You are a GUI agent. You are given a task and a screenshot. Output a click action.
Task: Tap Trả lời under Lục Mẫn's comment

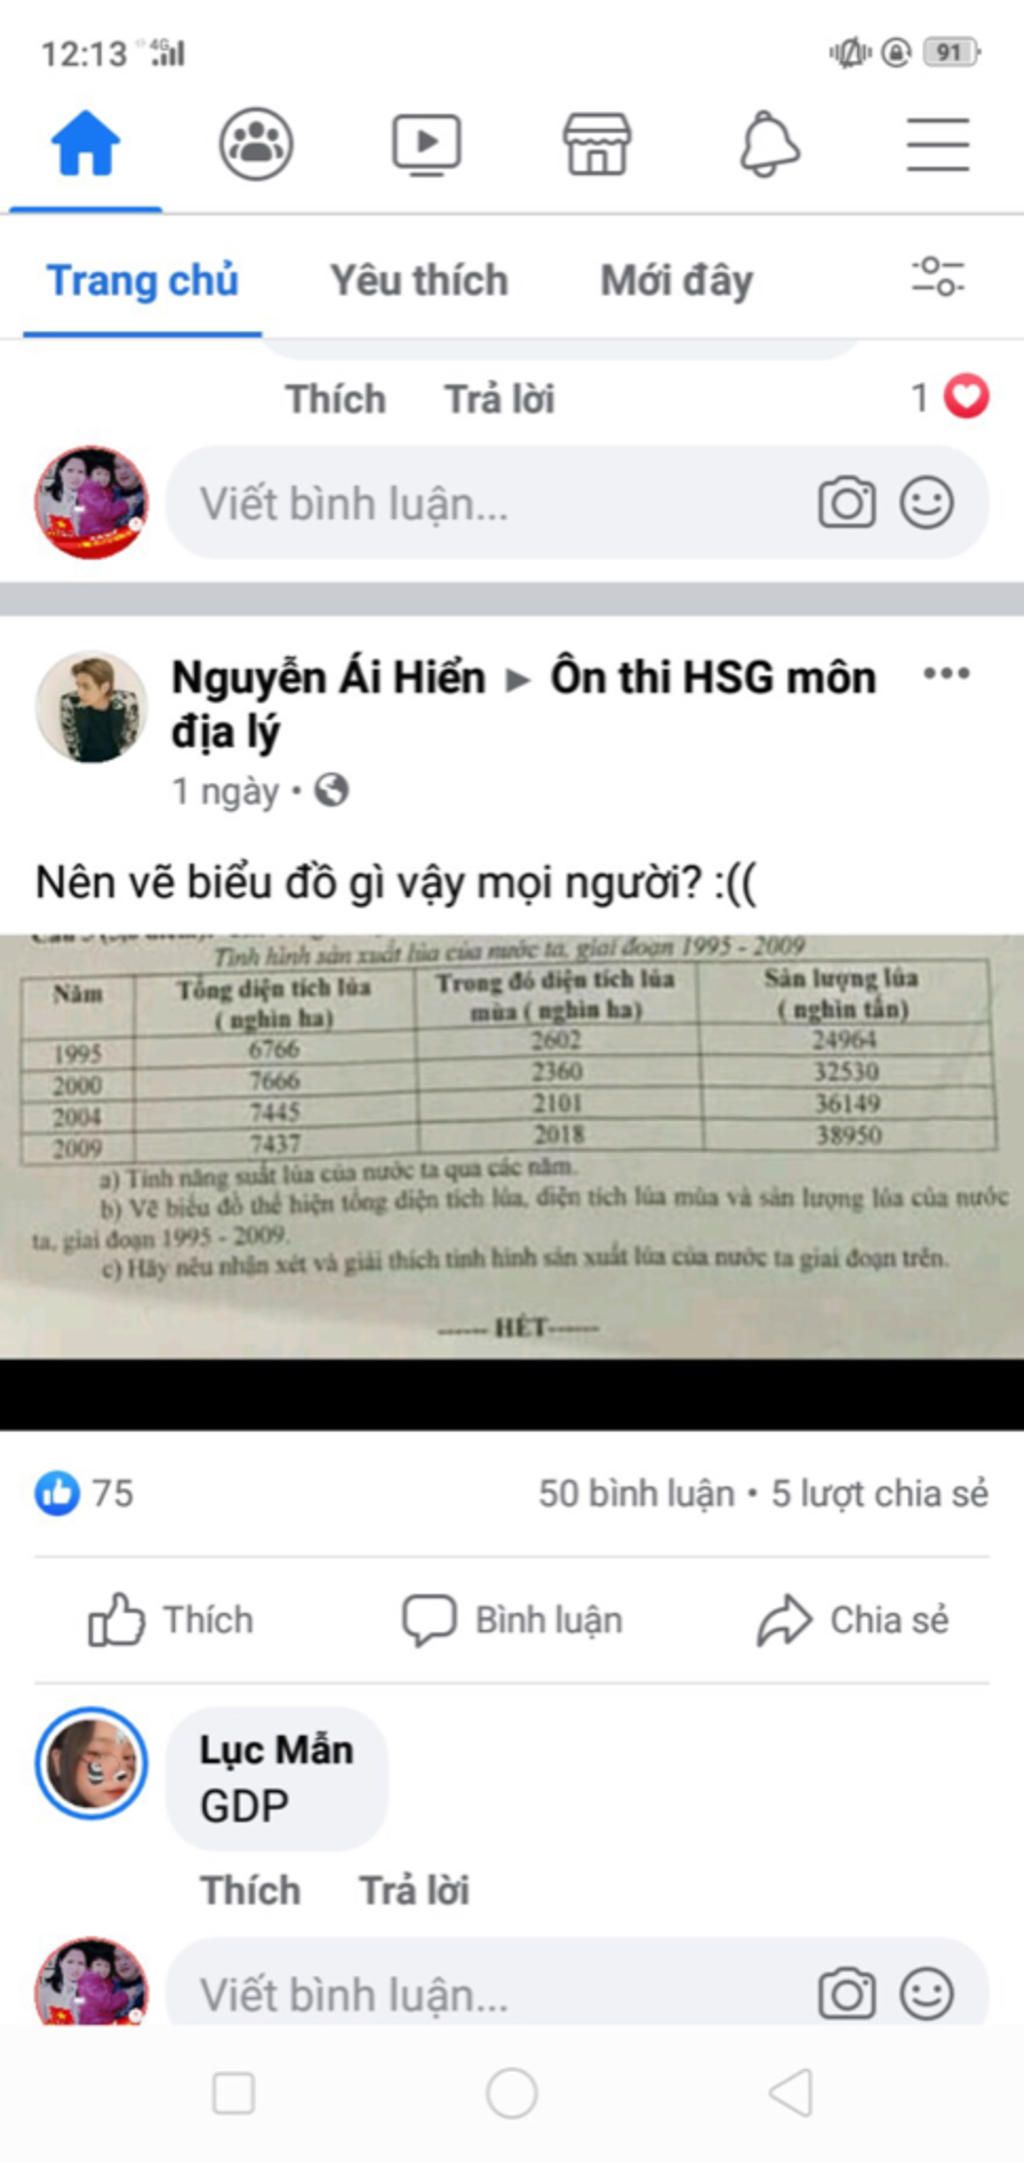(414, 1890)
